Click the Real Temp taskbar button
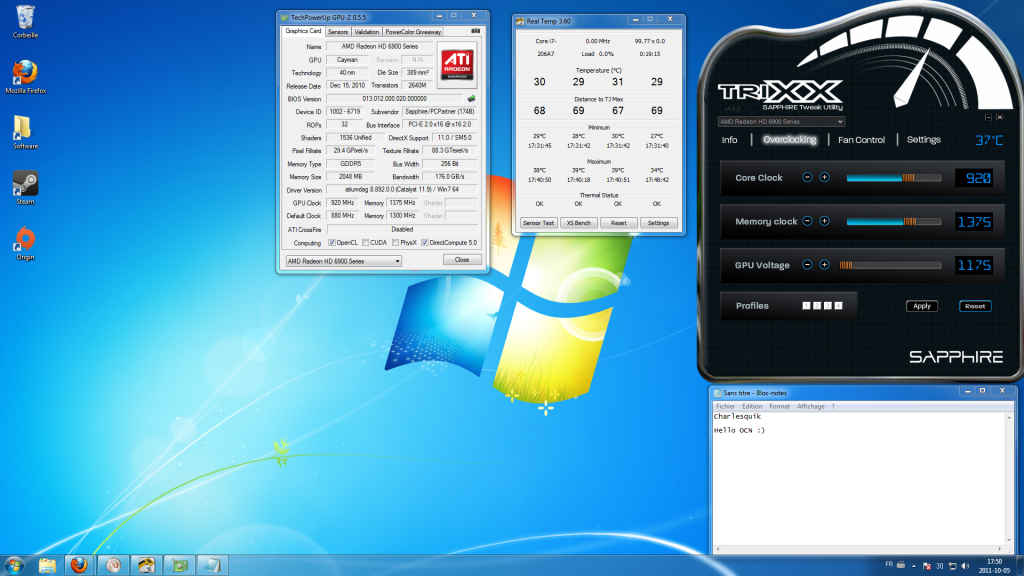Screen dimensions: 1024x576 (x=146, y=565)
